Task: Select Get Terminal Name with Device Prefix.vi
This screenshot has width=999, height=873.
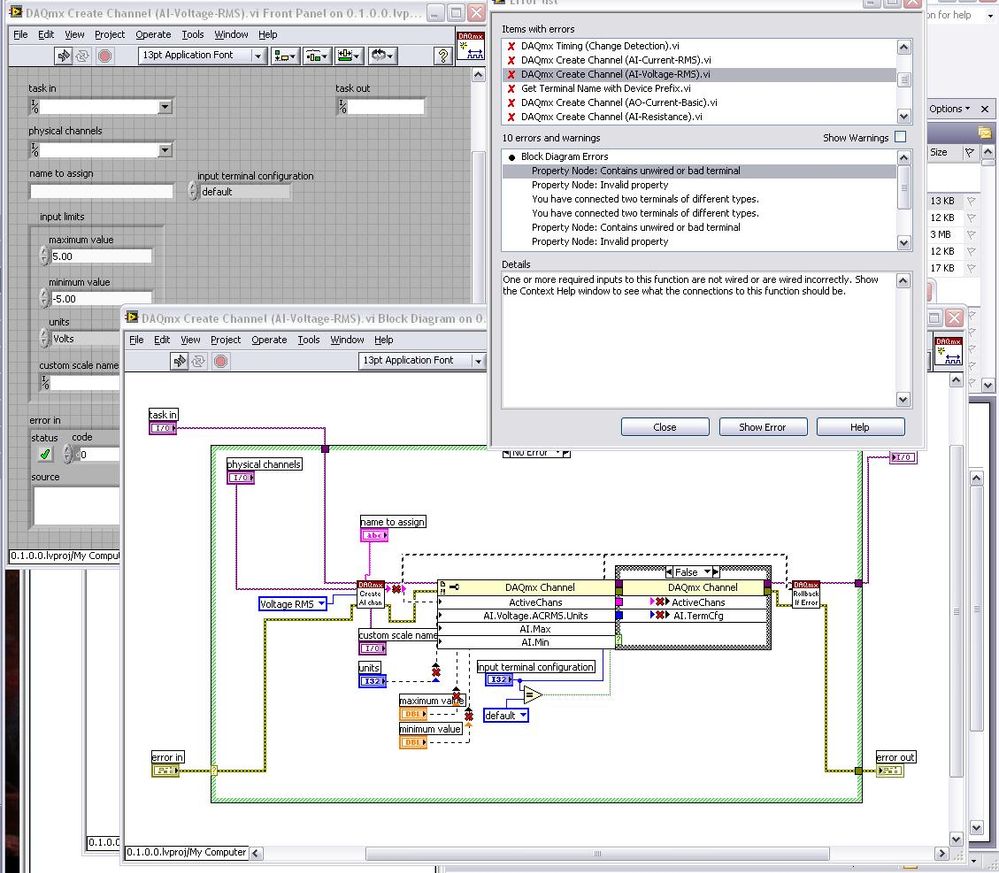Action: 700,89
